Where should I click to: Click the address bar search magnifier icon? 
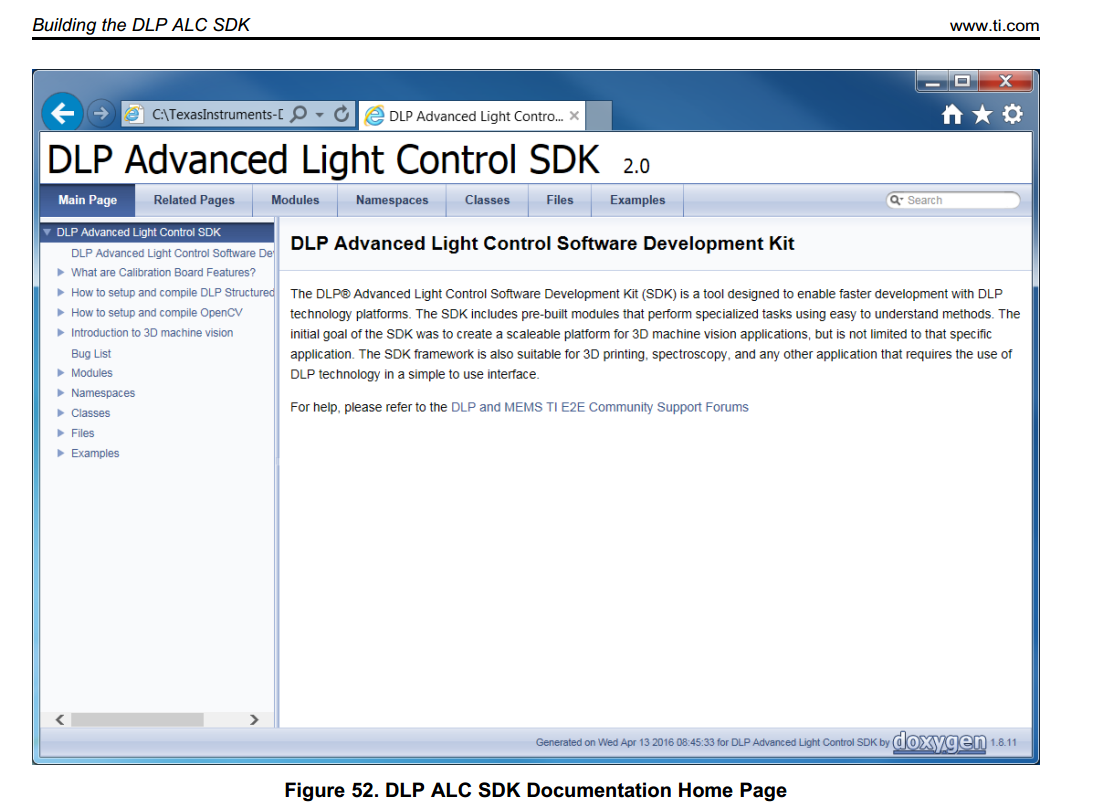pyautogui.click(x=298, y=114)
